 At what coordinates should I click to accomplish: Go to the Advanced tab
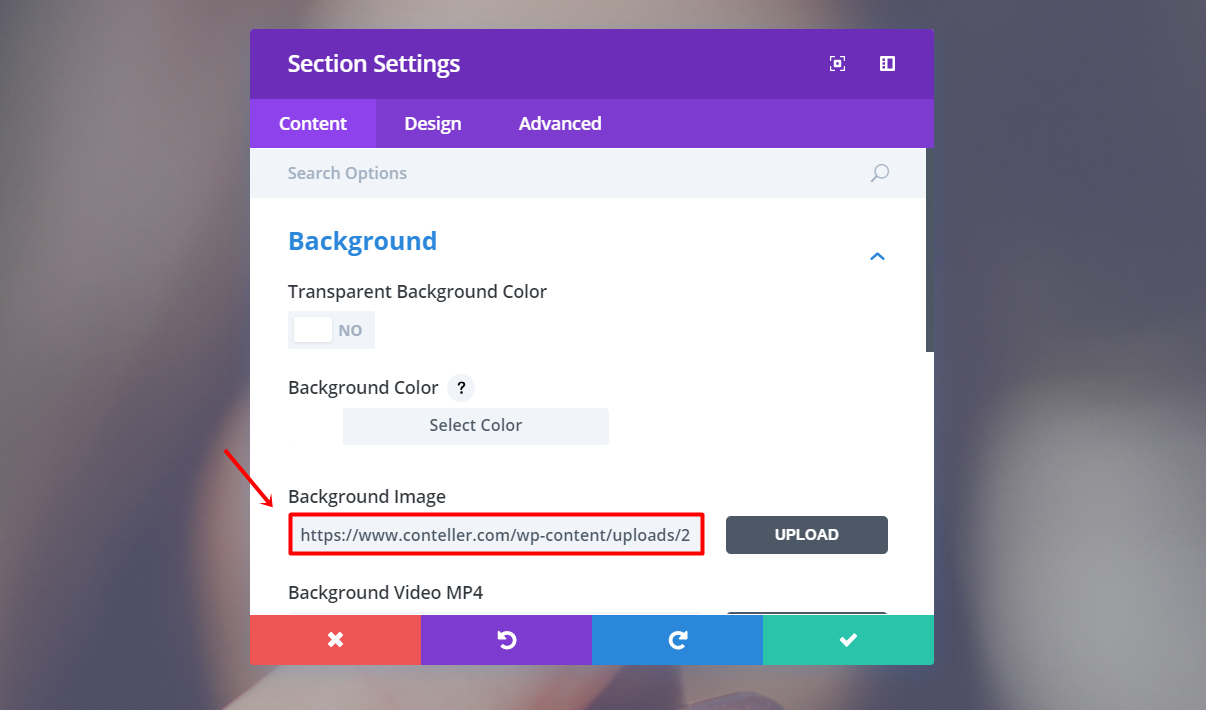click(560, 124)
